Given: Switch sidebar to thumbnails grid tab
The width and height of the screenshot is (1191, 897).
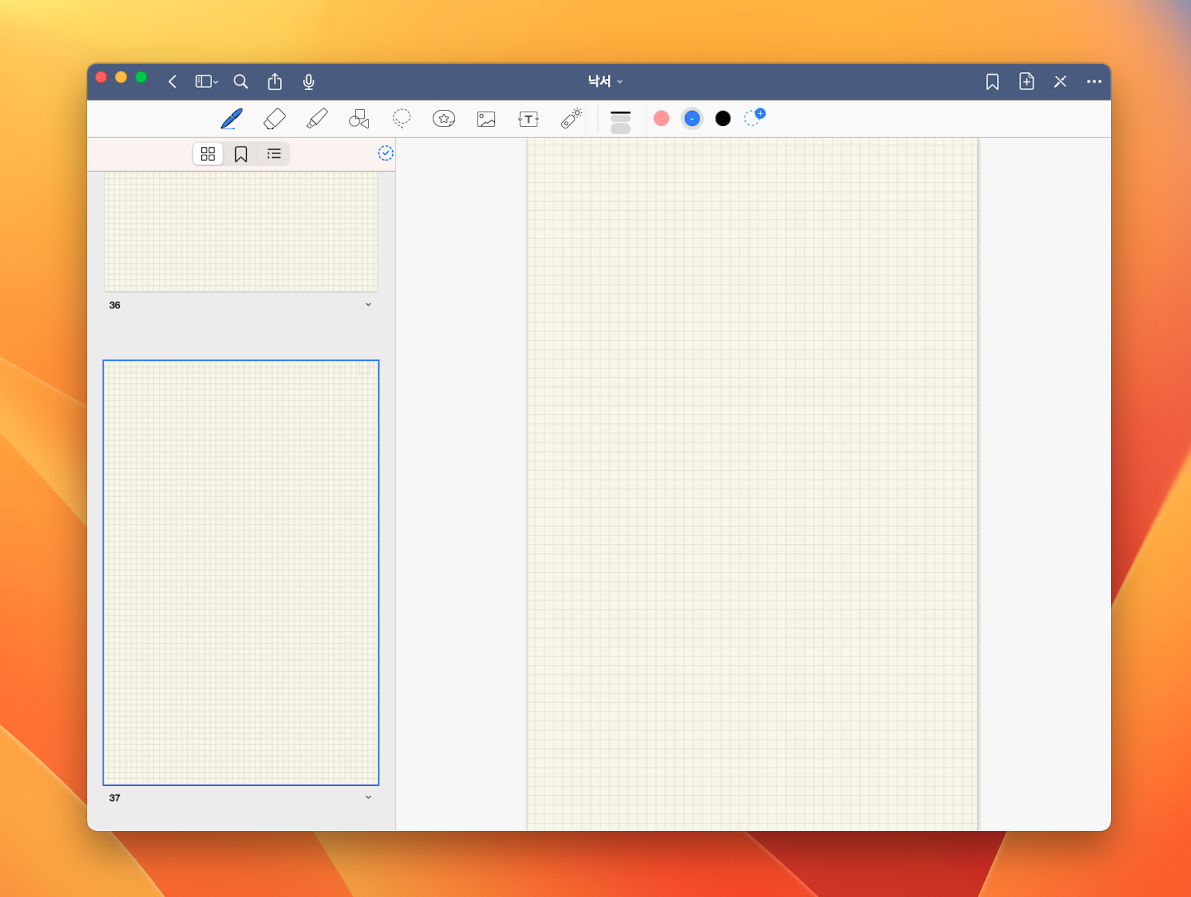Looking at the screenshot, I should [x=207, y=154].
